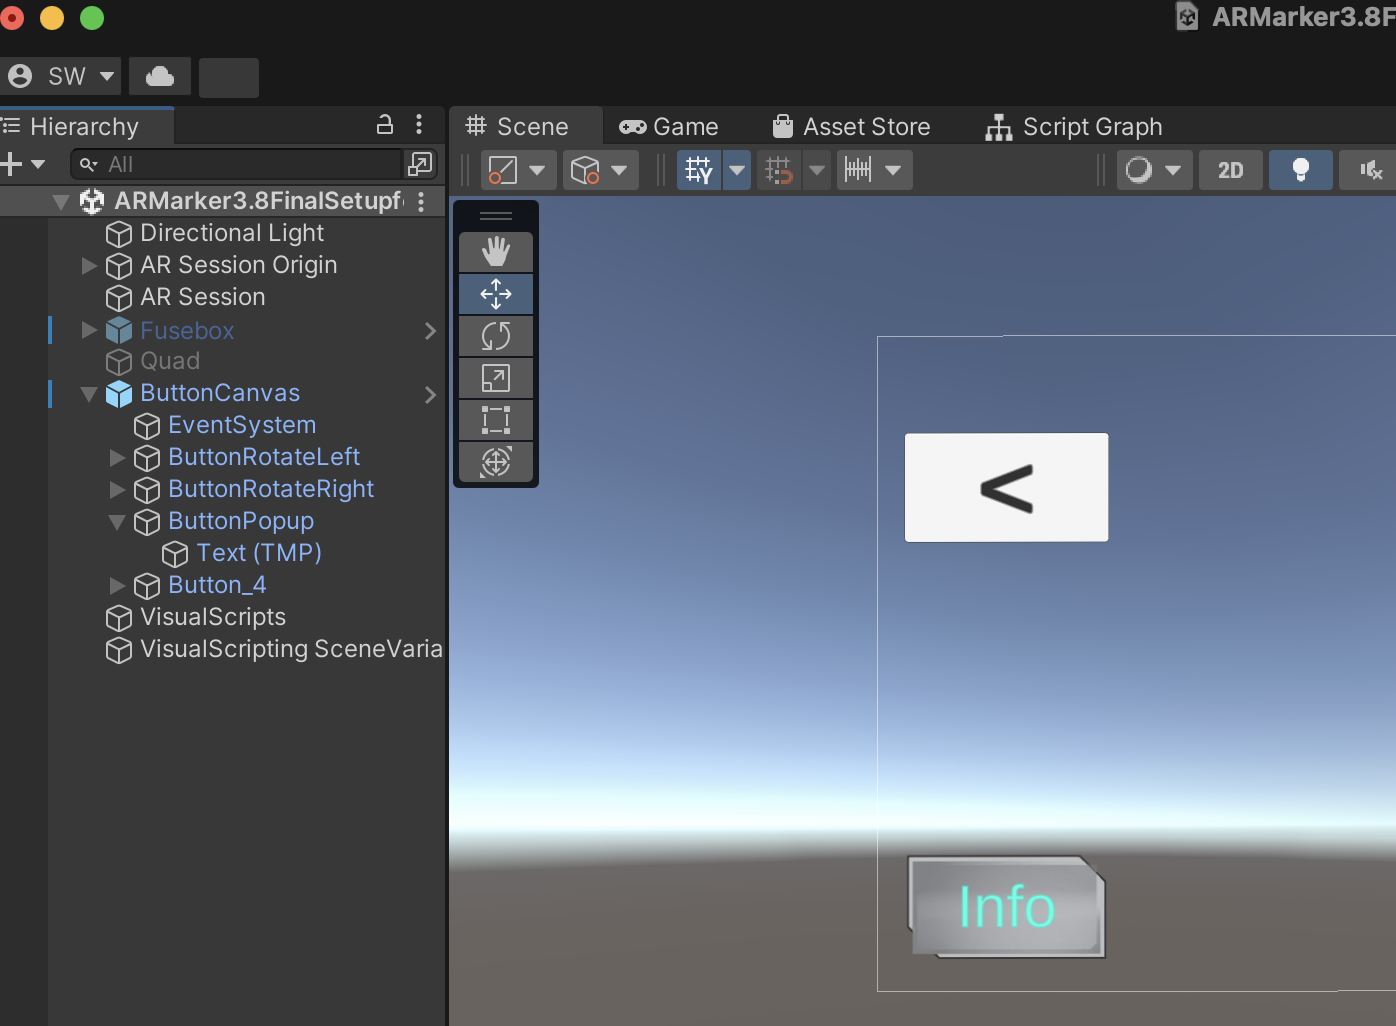Expand the AR Session Origin object

[89, 266]
